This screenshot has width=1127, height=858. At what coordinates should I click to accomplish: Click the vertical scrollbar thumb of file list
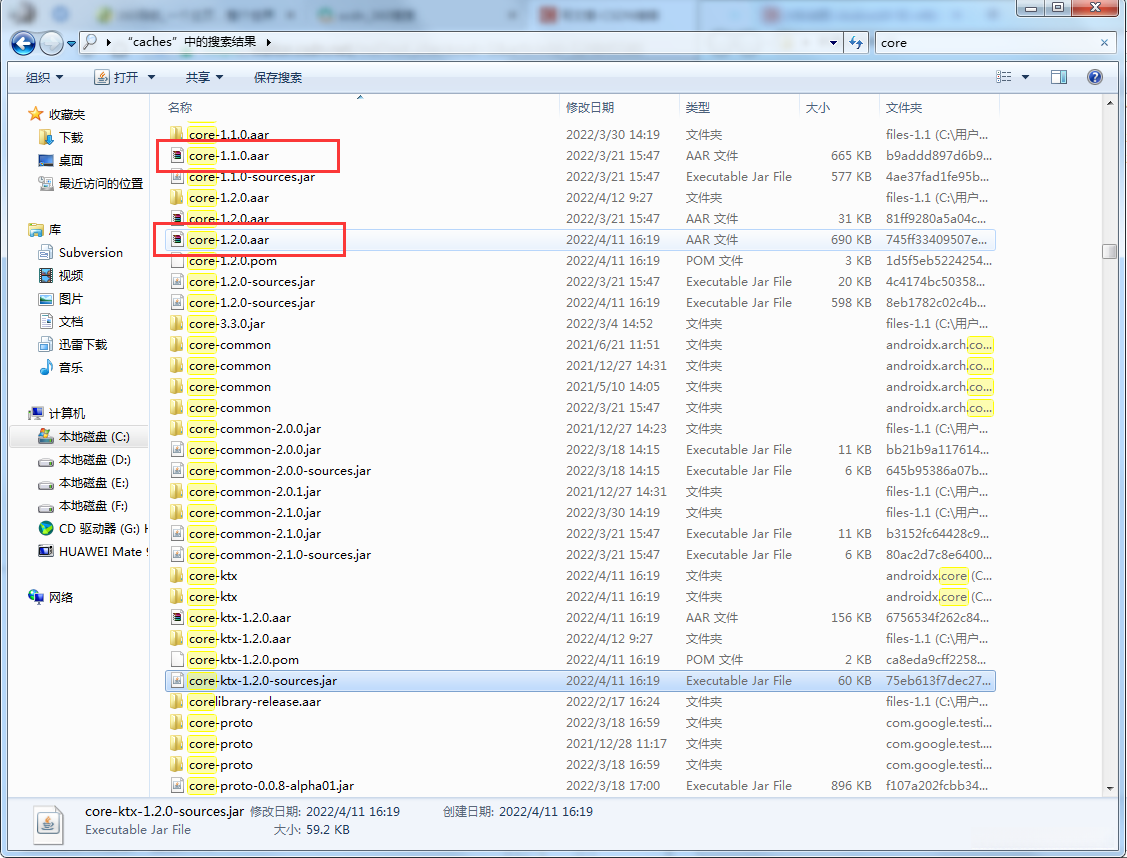point(1109,251)
